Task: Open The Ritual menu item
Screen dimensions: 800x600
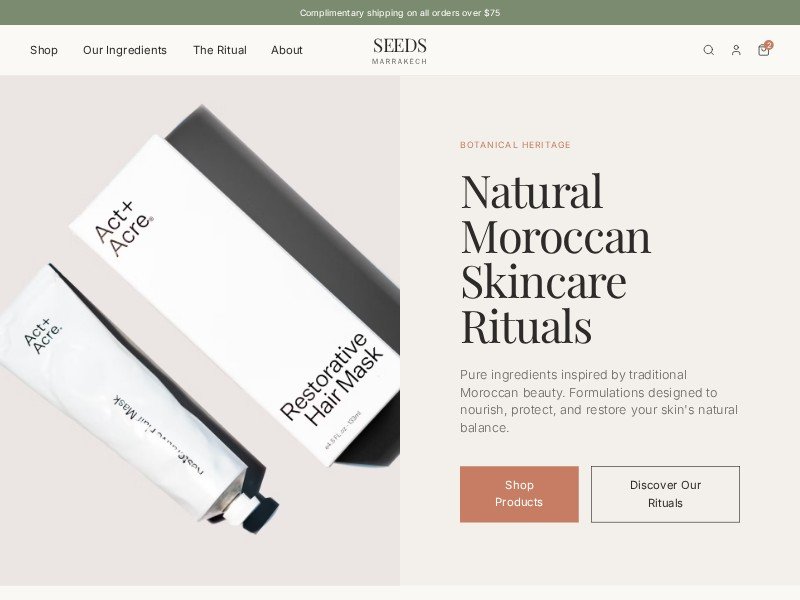Action: pyautogui.click(x=220, y=50)
